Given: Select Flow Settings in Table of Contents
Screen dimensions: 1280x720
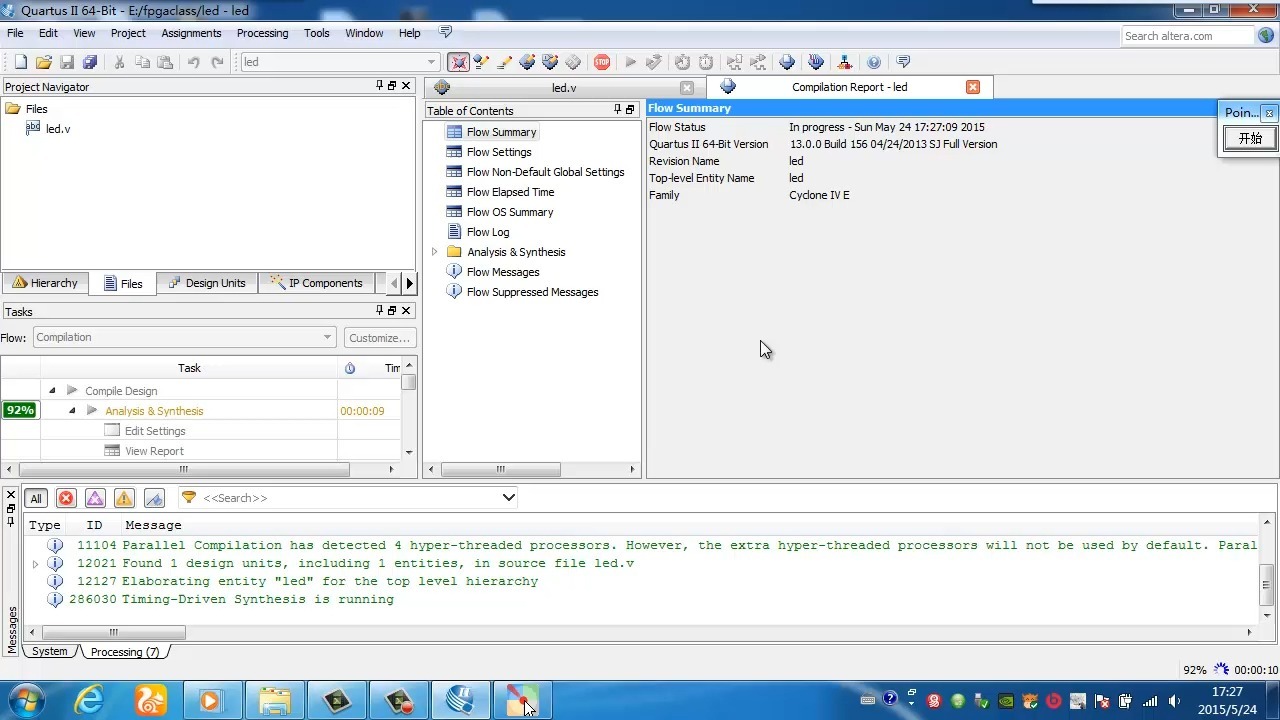Looking at the screenshot, I should point(499,152).
